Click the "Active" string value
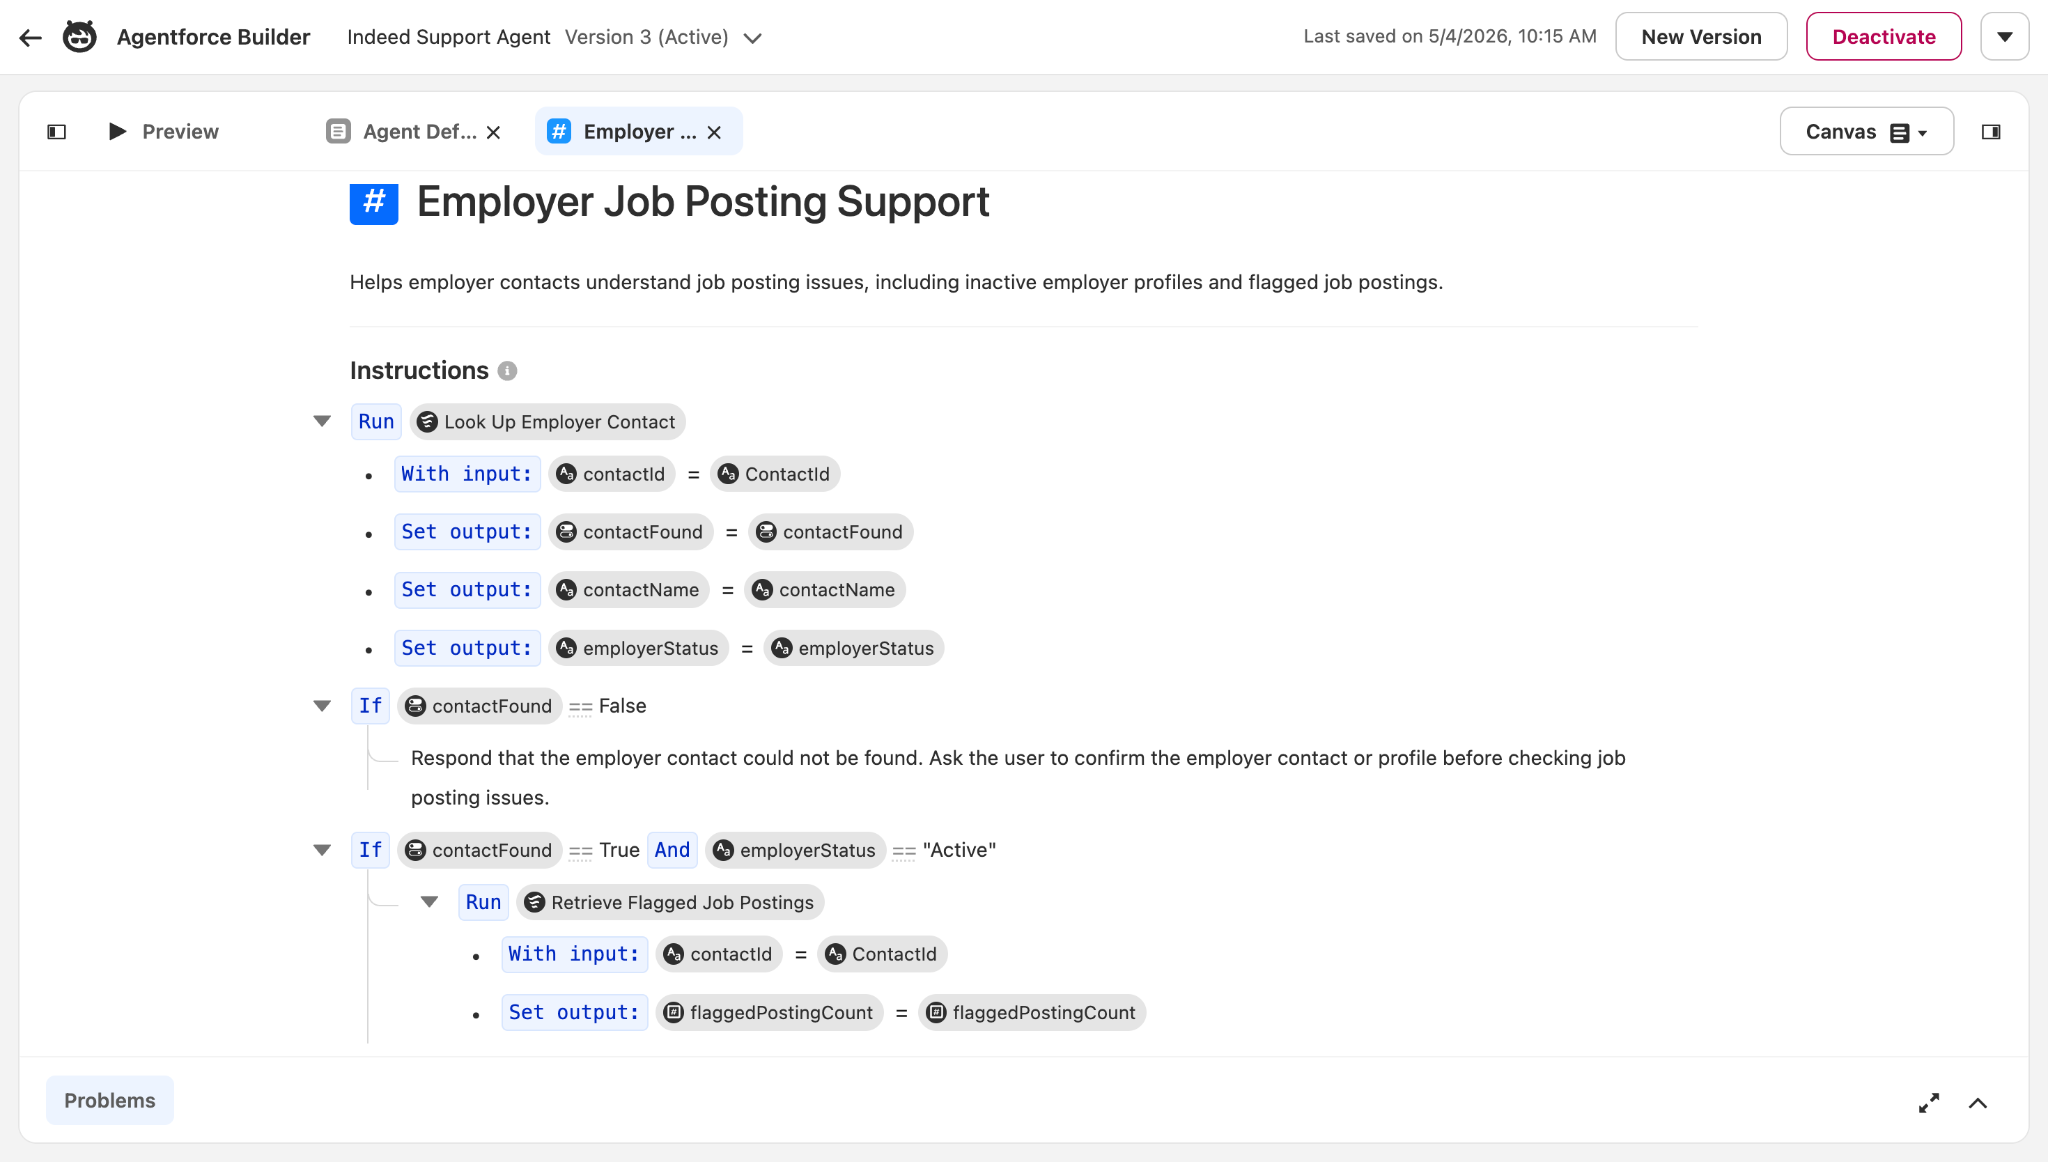The image size is (2048, 1162). 959,850
